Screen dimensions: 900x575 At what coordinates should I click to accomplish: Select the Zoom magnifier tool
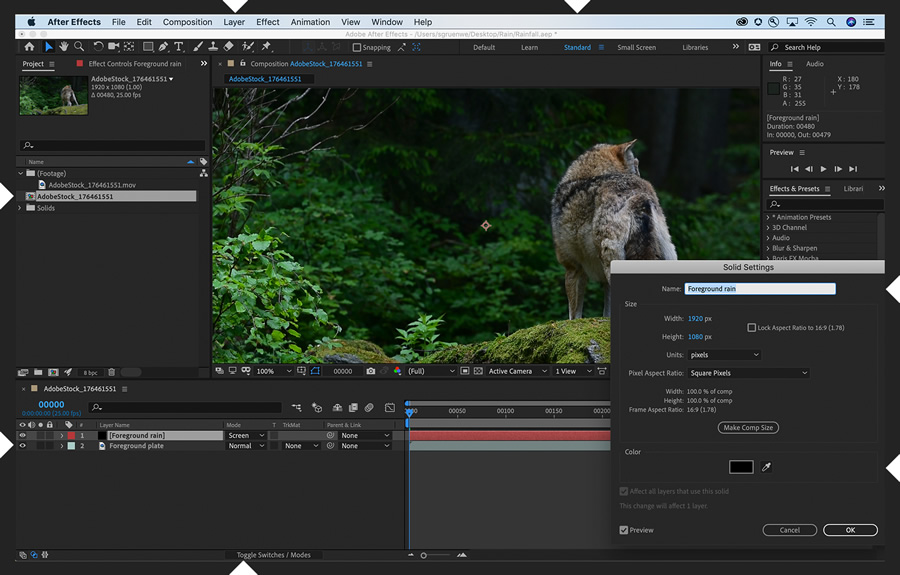click(x=79, y=47)
